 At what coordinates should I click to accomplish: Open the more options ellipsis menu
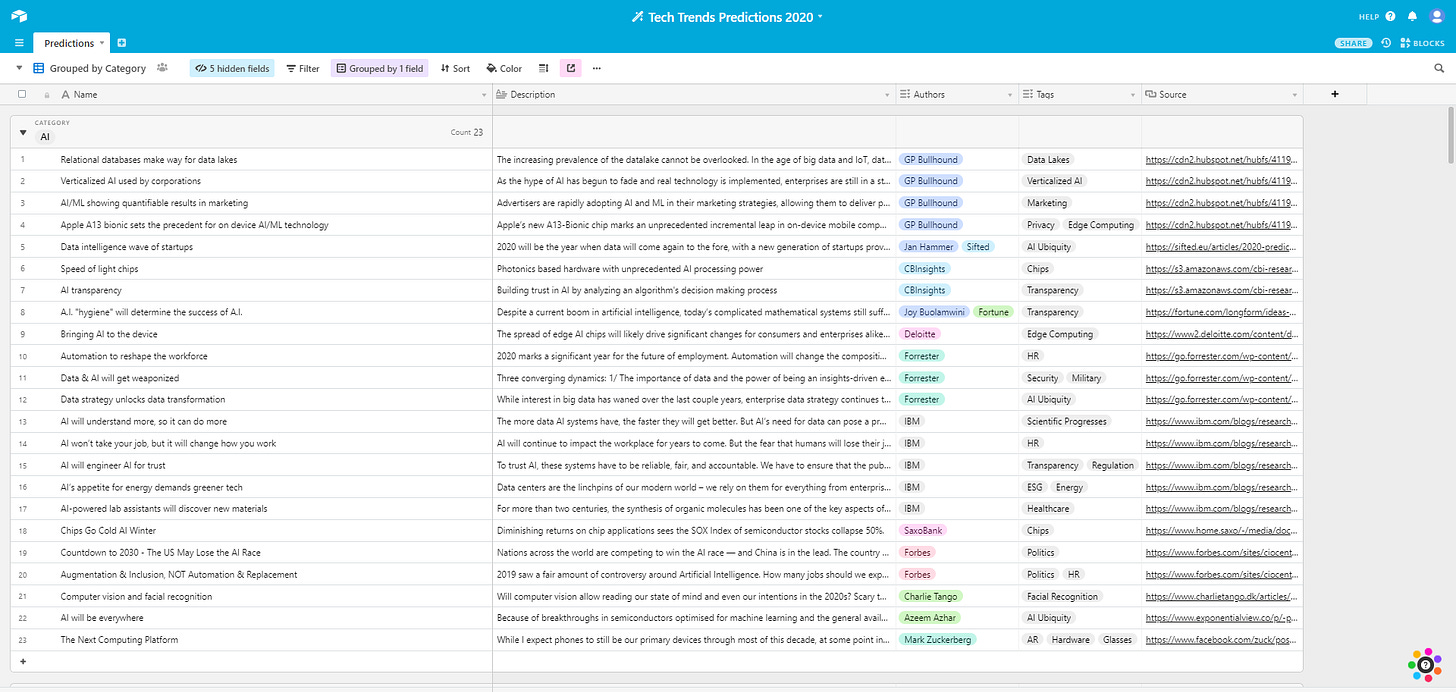597,68
